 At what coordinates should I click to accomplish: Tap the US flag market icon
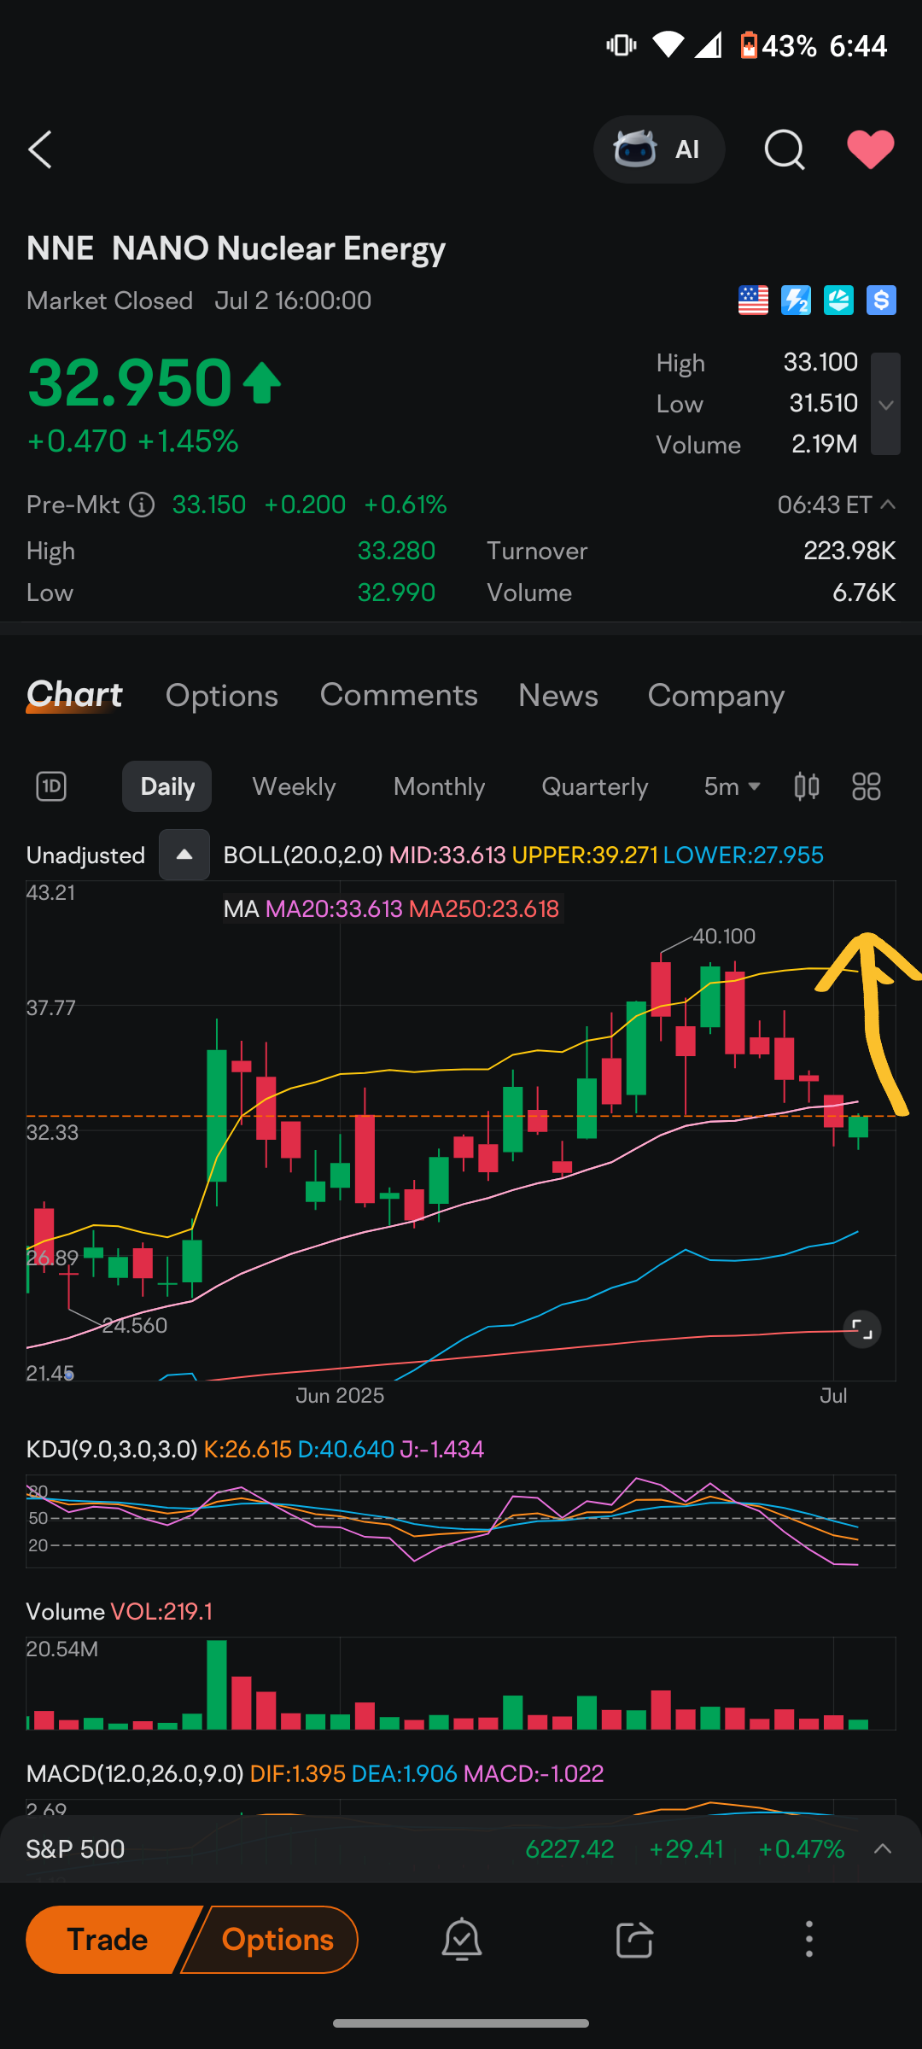[753, 300]
